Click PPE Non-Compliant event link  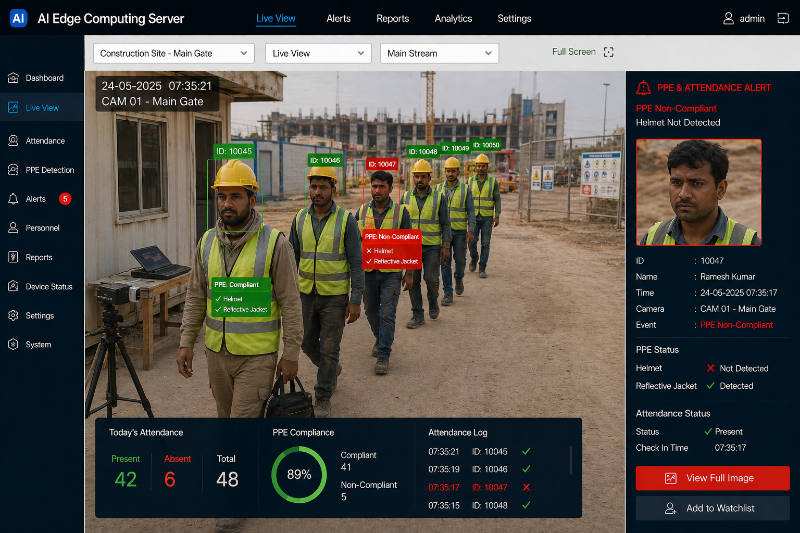tap(736, 325)
